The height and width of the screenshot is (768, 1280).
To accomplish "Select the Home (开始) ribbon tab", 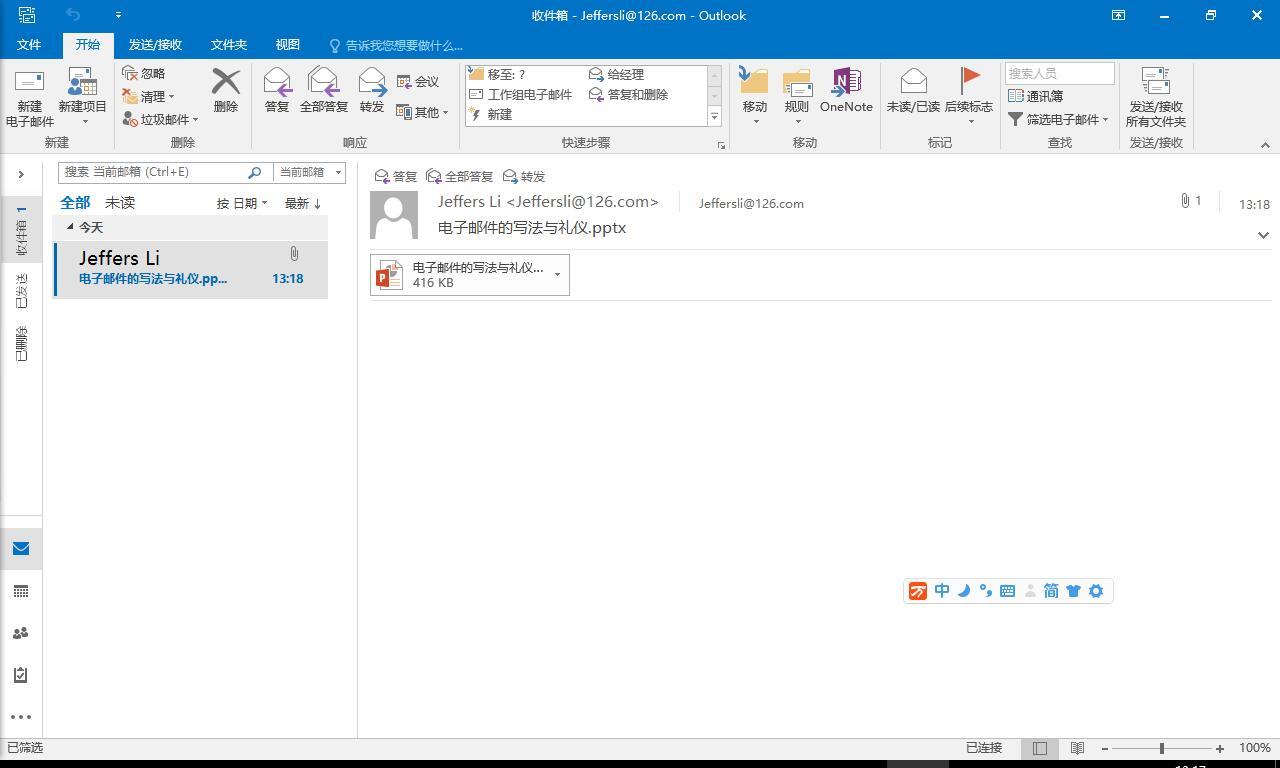I will pyautogui.click(x=88, y=45).
